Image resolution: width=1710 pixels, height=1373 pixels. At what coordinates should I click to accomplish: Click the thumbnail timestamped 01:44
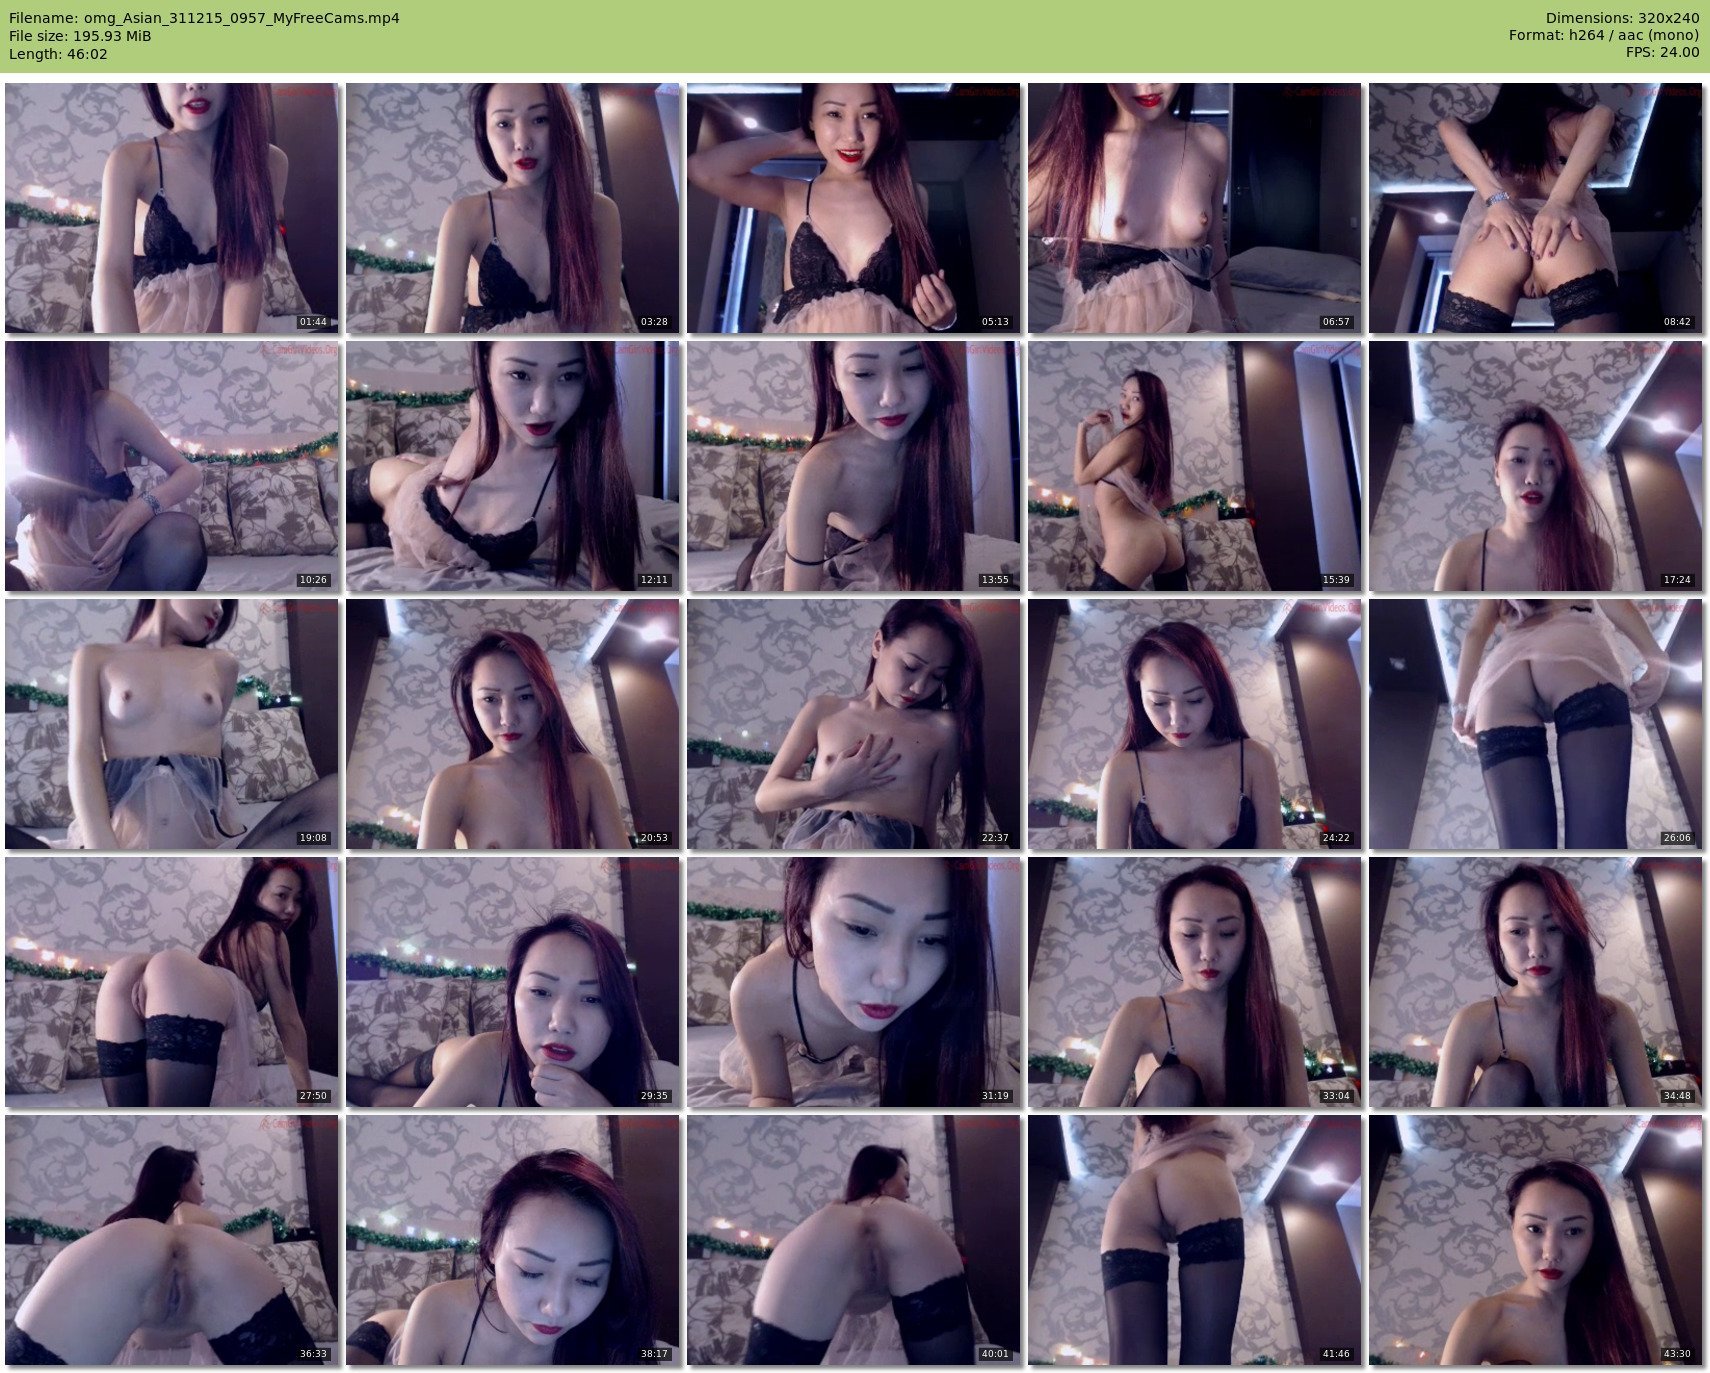tap(171, 207)
